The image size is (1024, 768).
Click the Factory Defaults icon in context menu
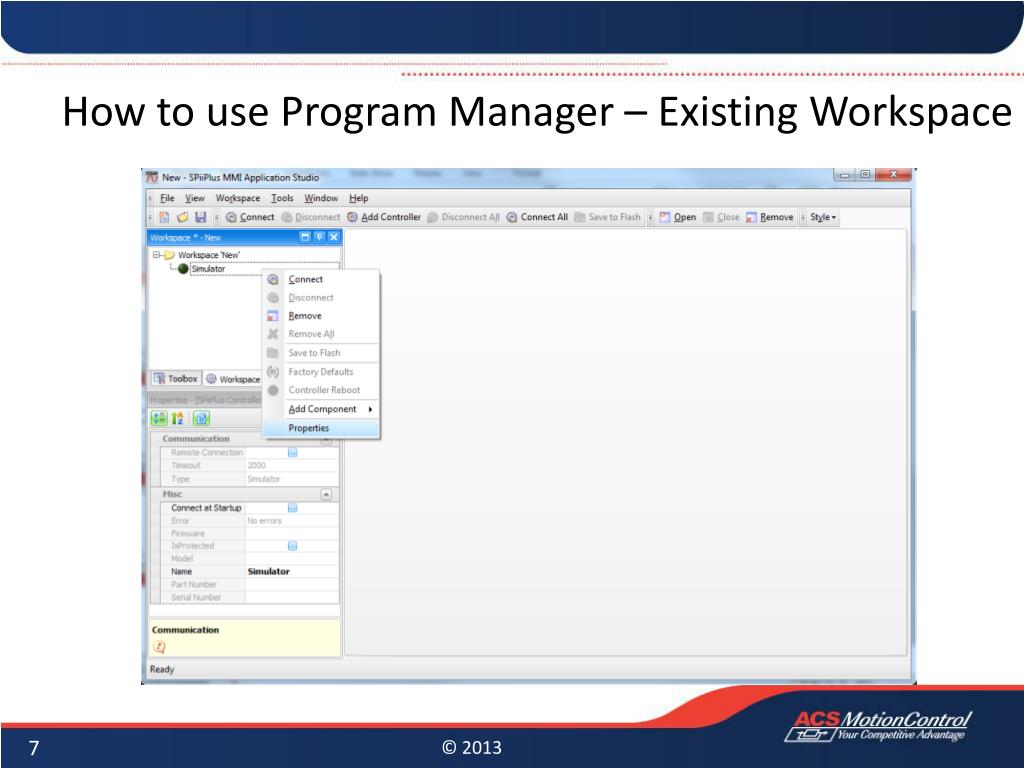click(273, 372)
